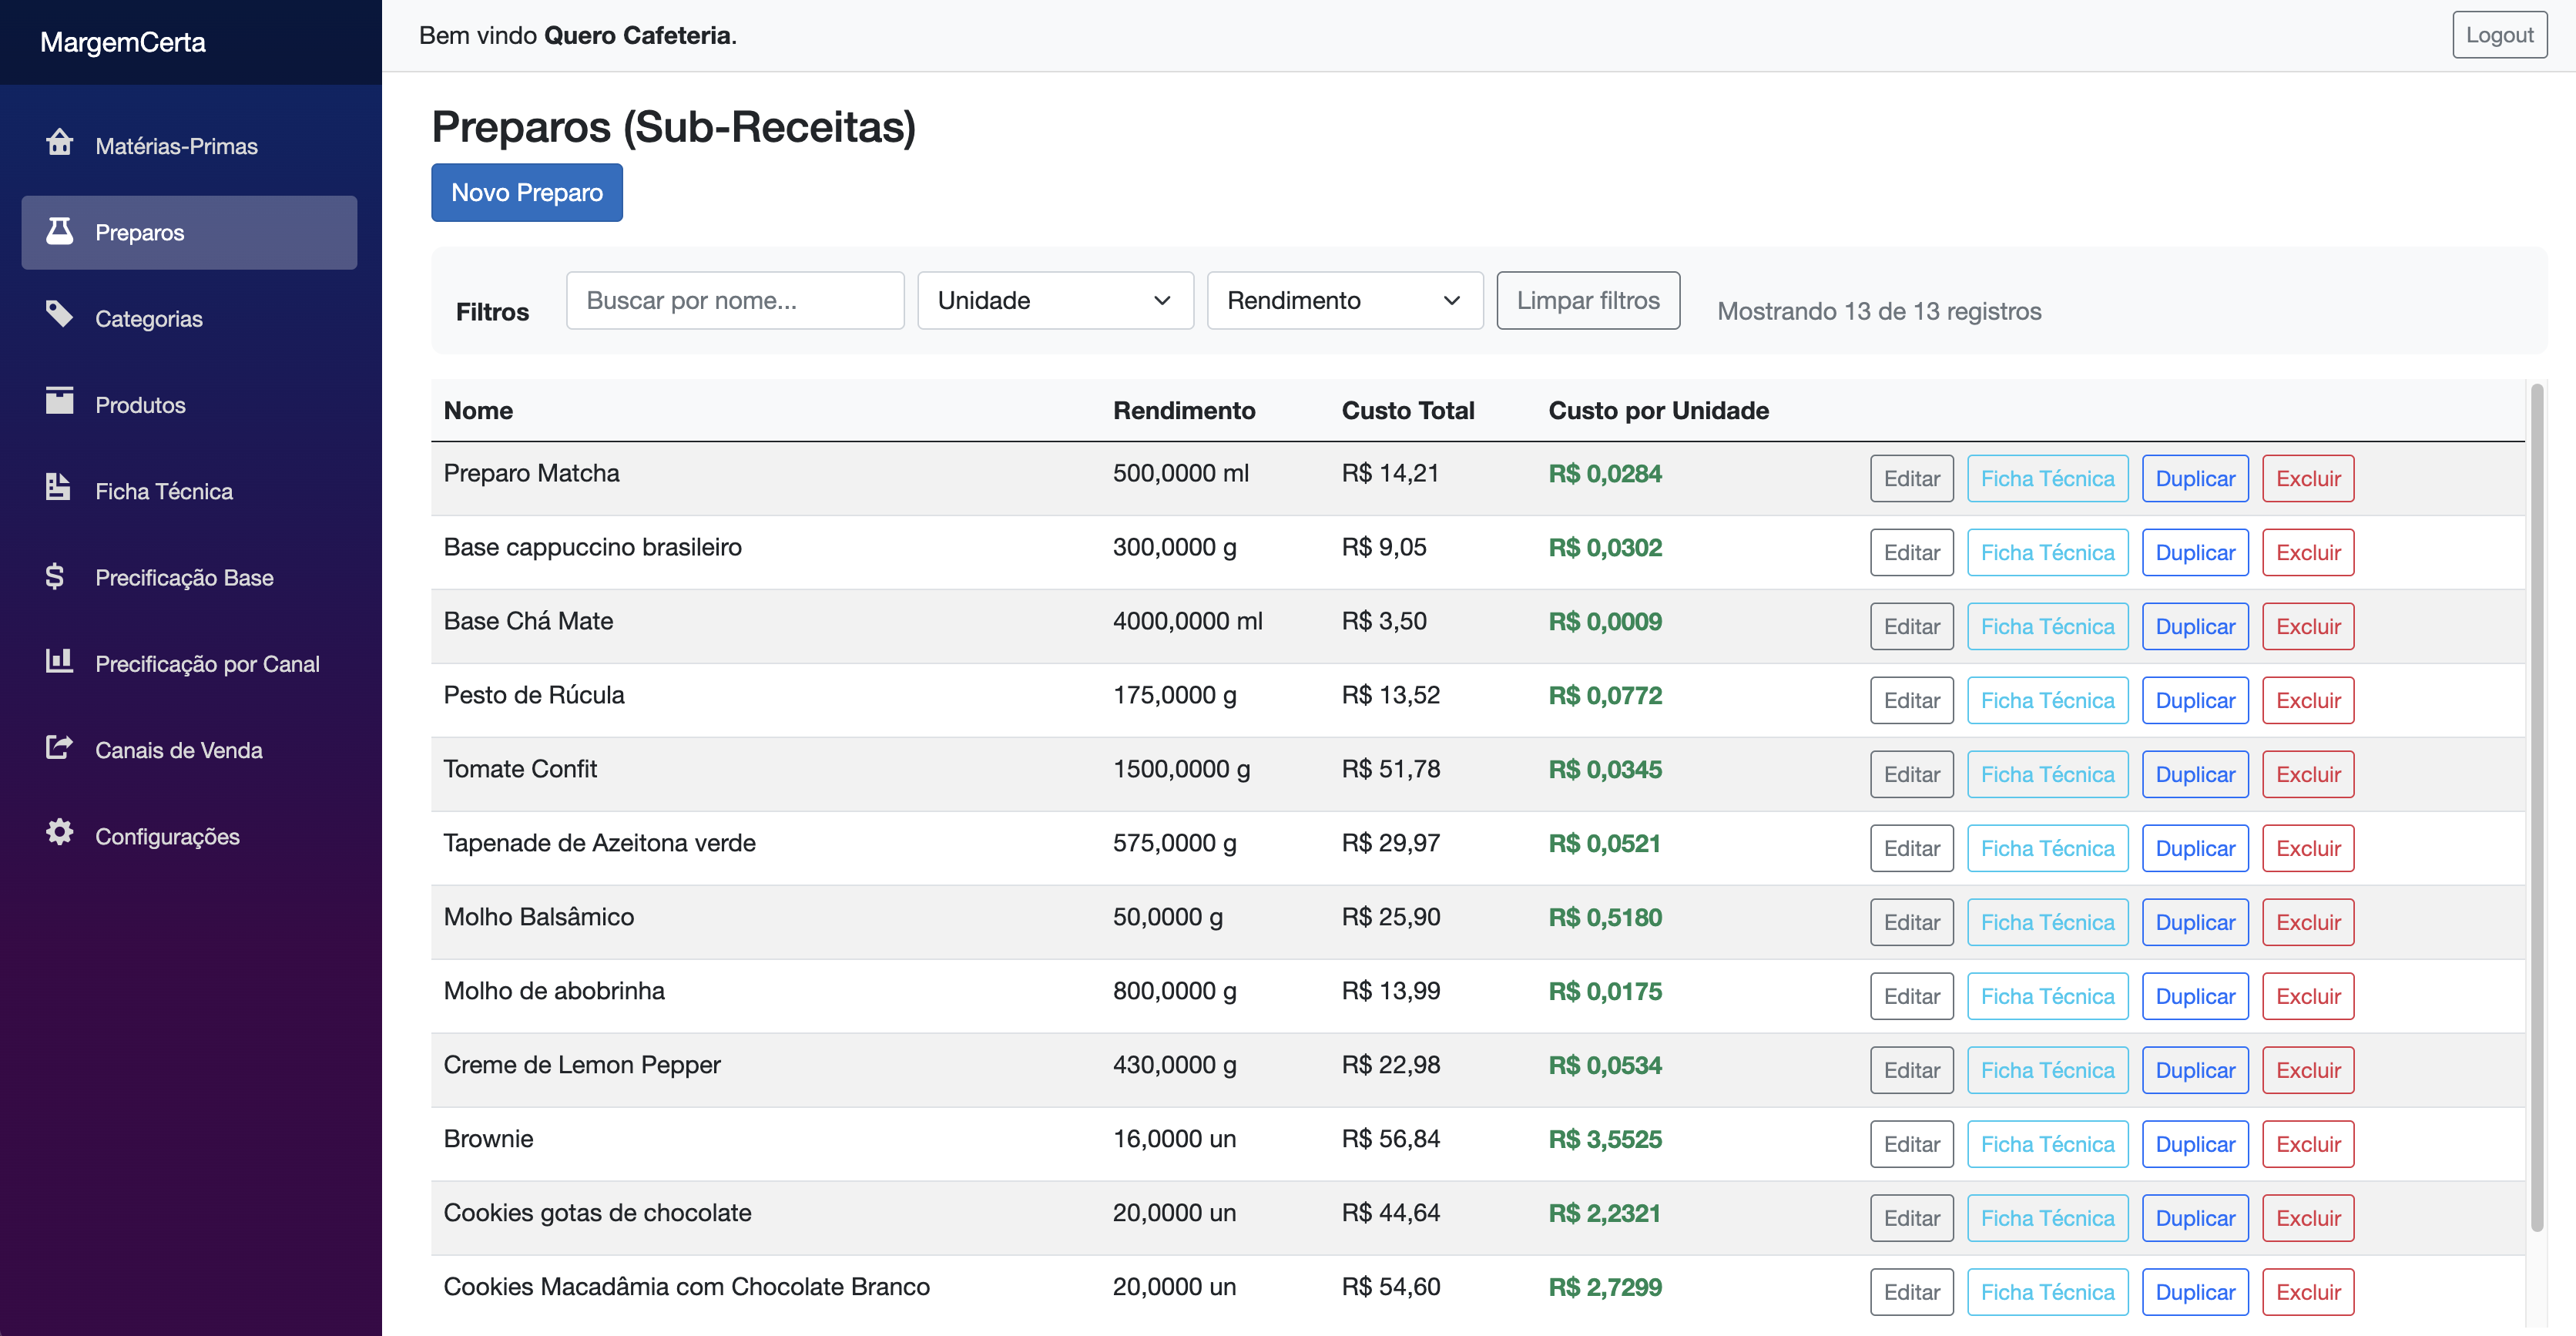Delete the Molho Balsâmico entry
The width and height of the screenshot is (2576, 1336).
pos(2307,922)
